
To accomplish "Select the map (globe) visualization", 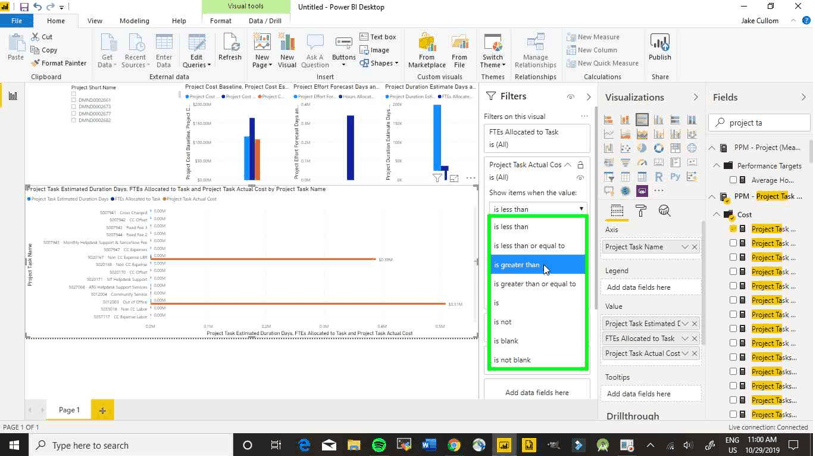I will pyautogui.click(x=692, y=148).
